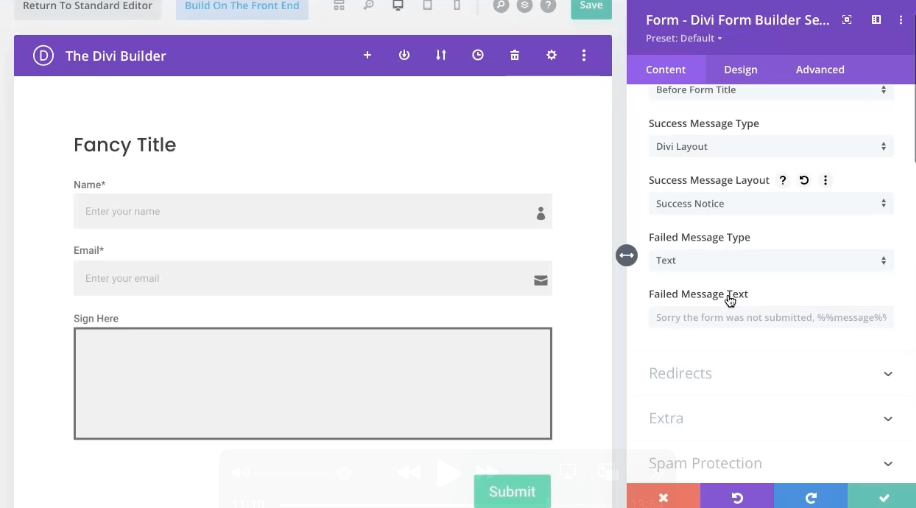Image resolution: width=916 pixels, height=508 pixels.
Task: Show help for Success Message Layout
Action: [783, 180]
